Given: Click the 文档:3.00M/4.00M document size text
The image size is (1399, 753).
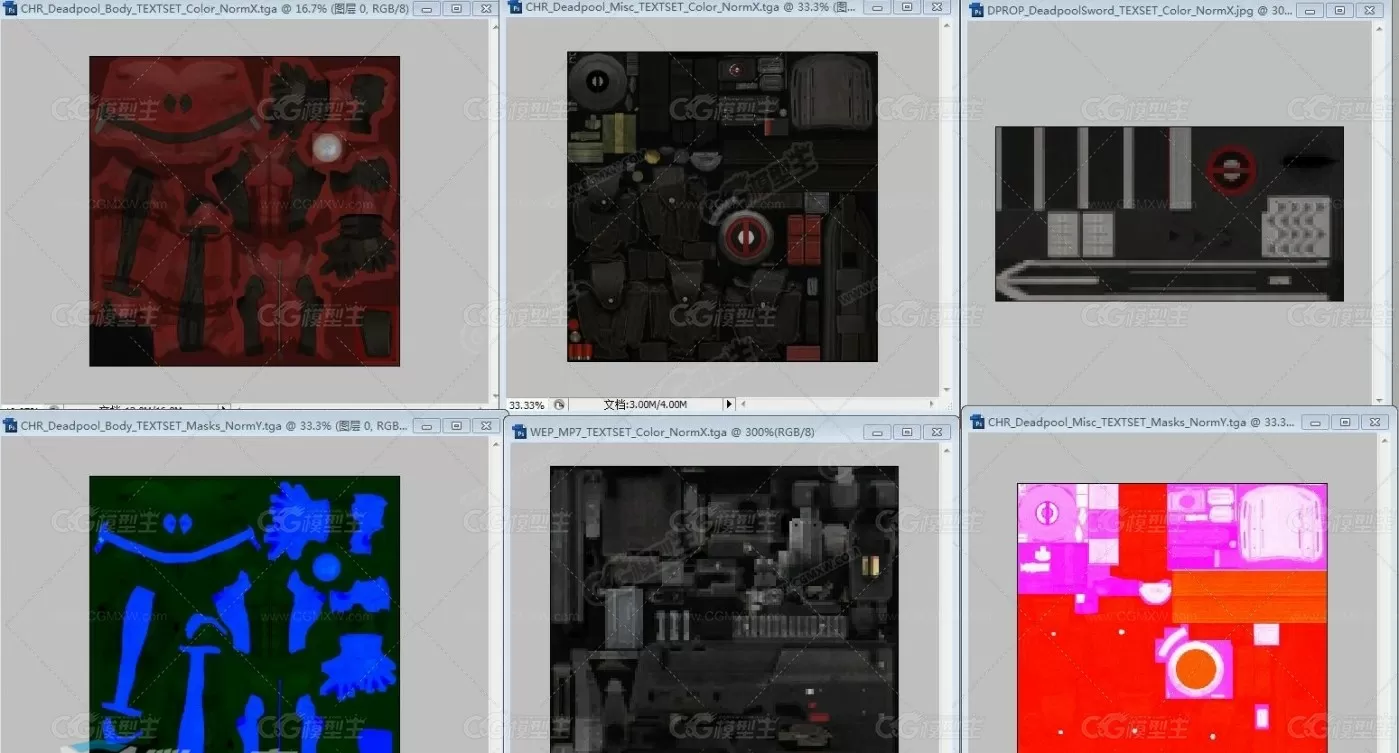Looking at the screenshot, I should [x=645, y=405].
